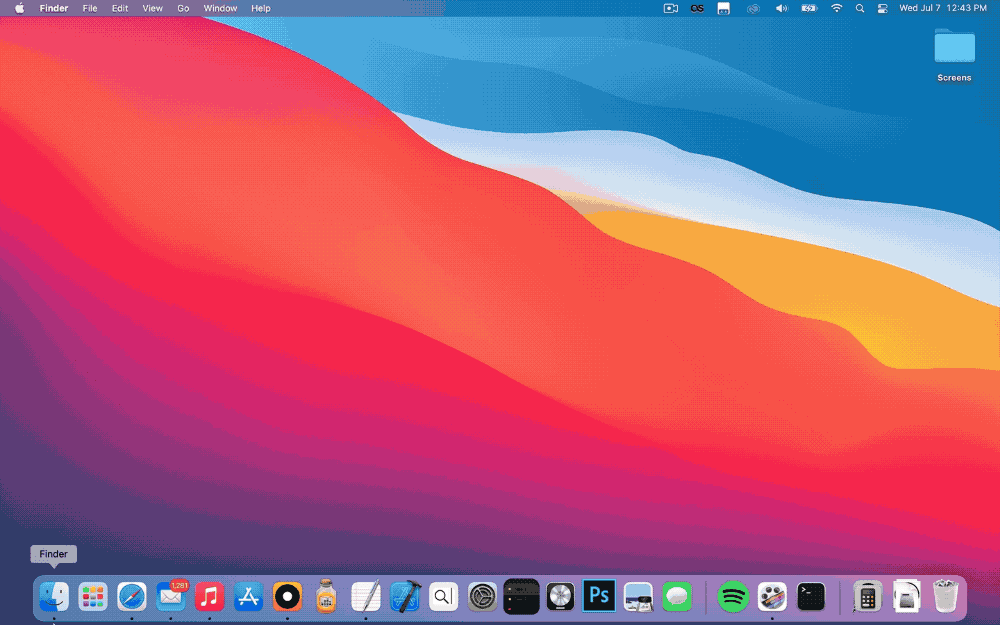The image size is (1000, 625).
Task: Open the Wi-Fi menu
Action: (x=837, y=8)
